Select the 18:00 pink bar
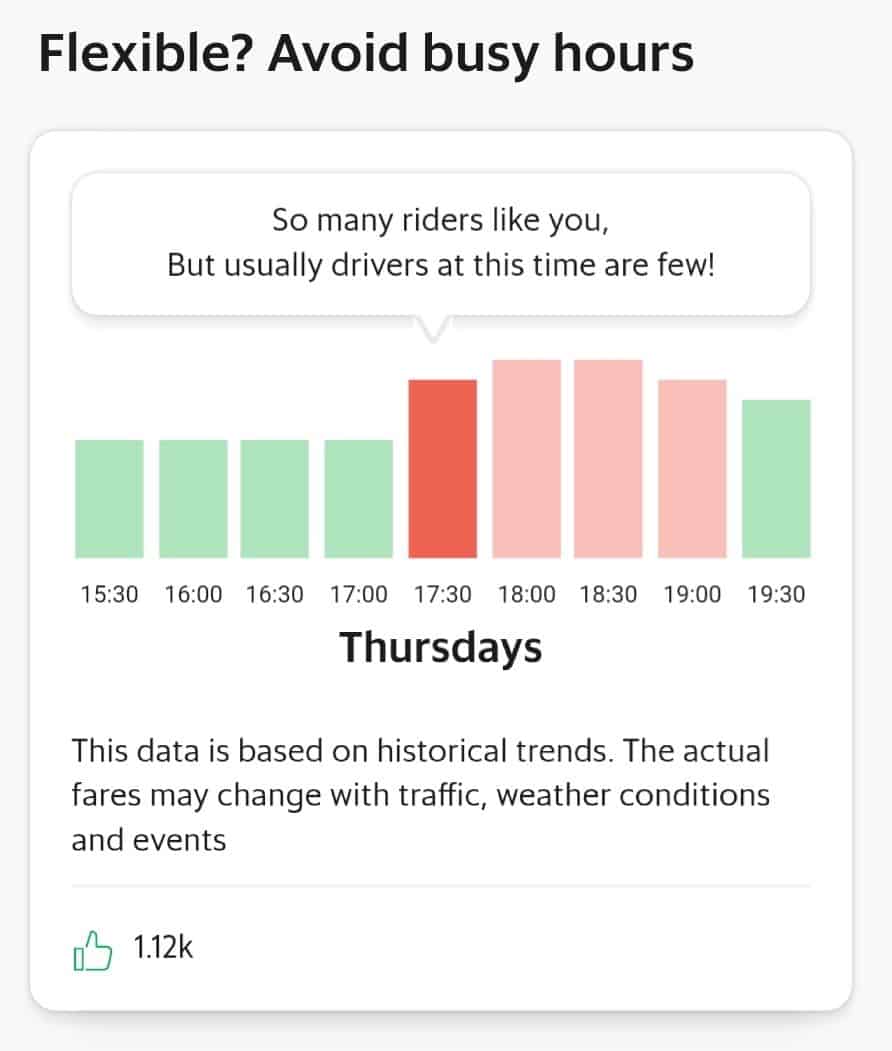 527,458
